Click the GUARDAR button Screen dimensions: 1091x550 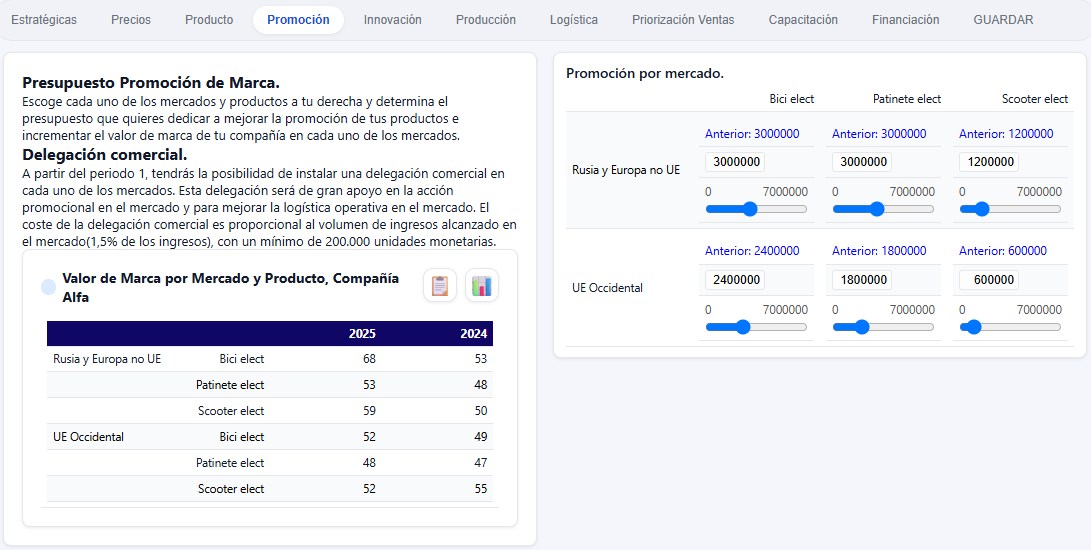[1003, 19]
